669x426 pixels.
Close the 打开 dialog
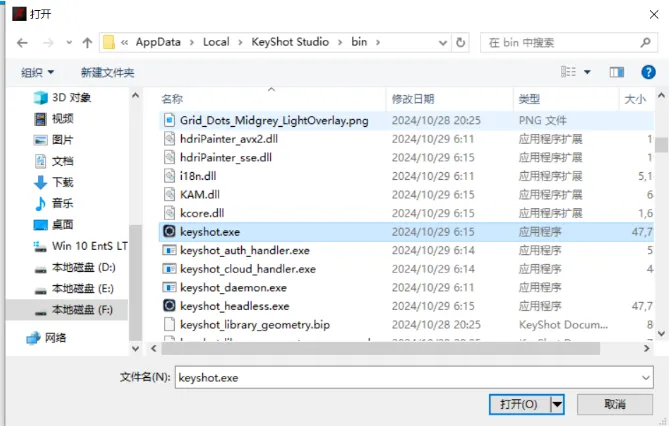pyautogui.click(x=654, y=15)
